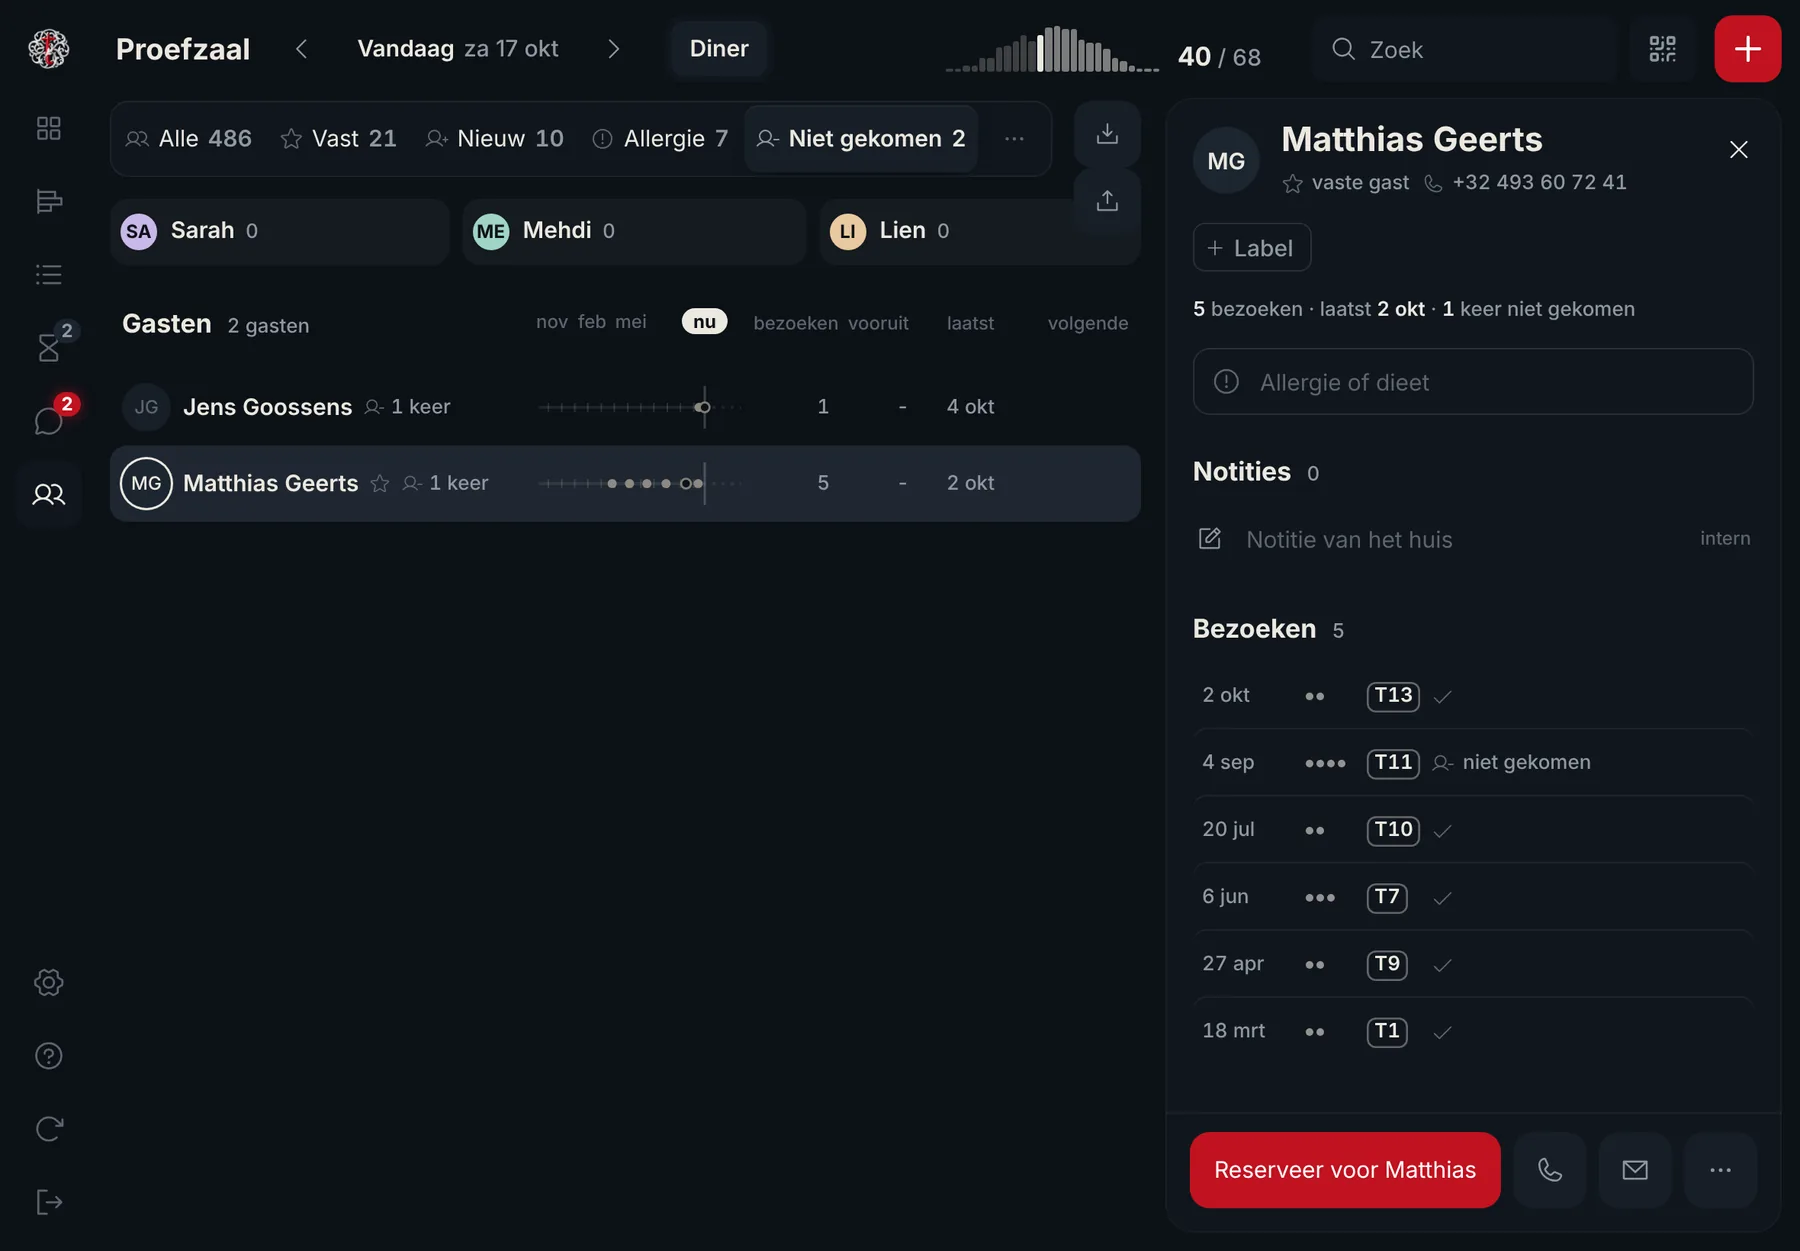Open the dashboard grid icon in sidebar
Viewport: 1800px width, 1251px height.
pyautogui.click(x=48, y=128)
